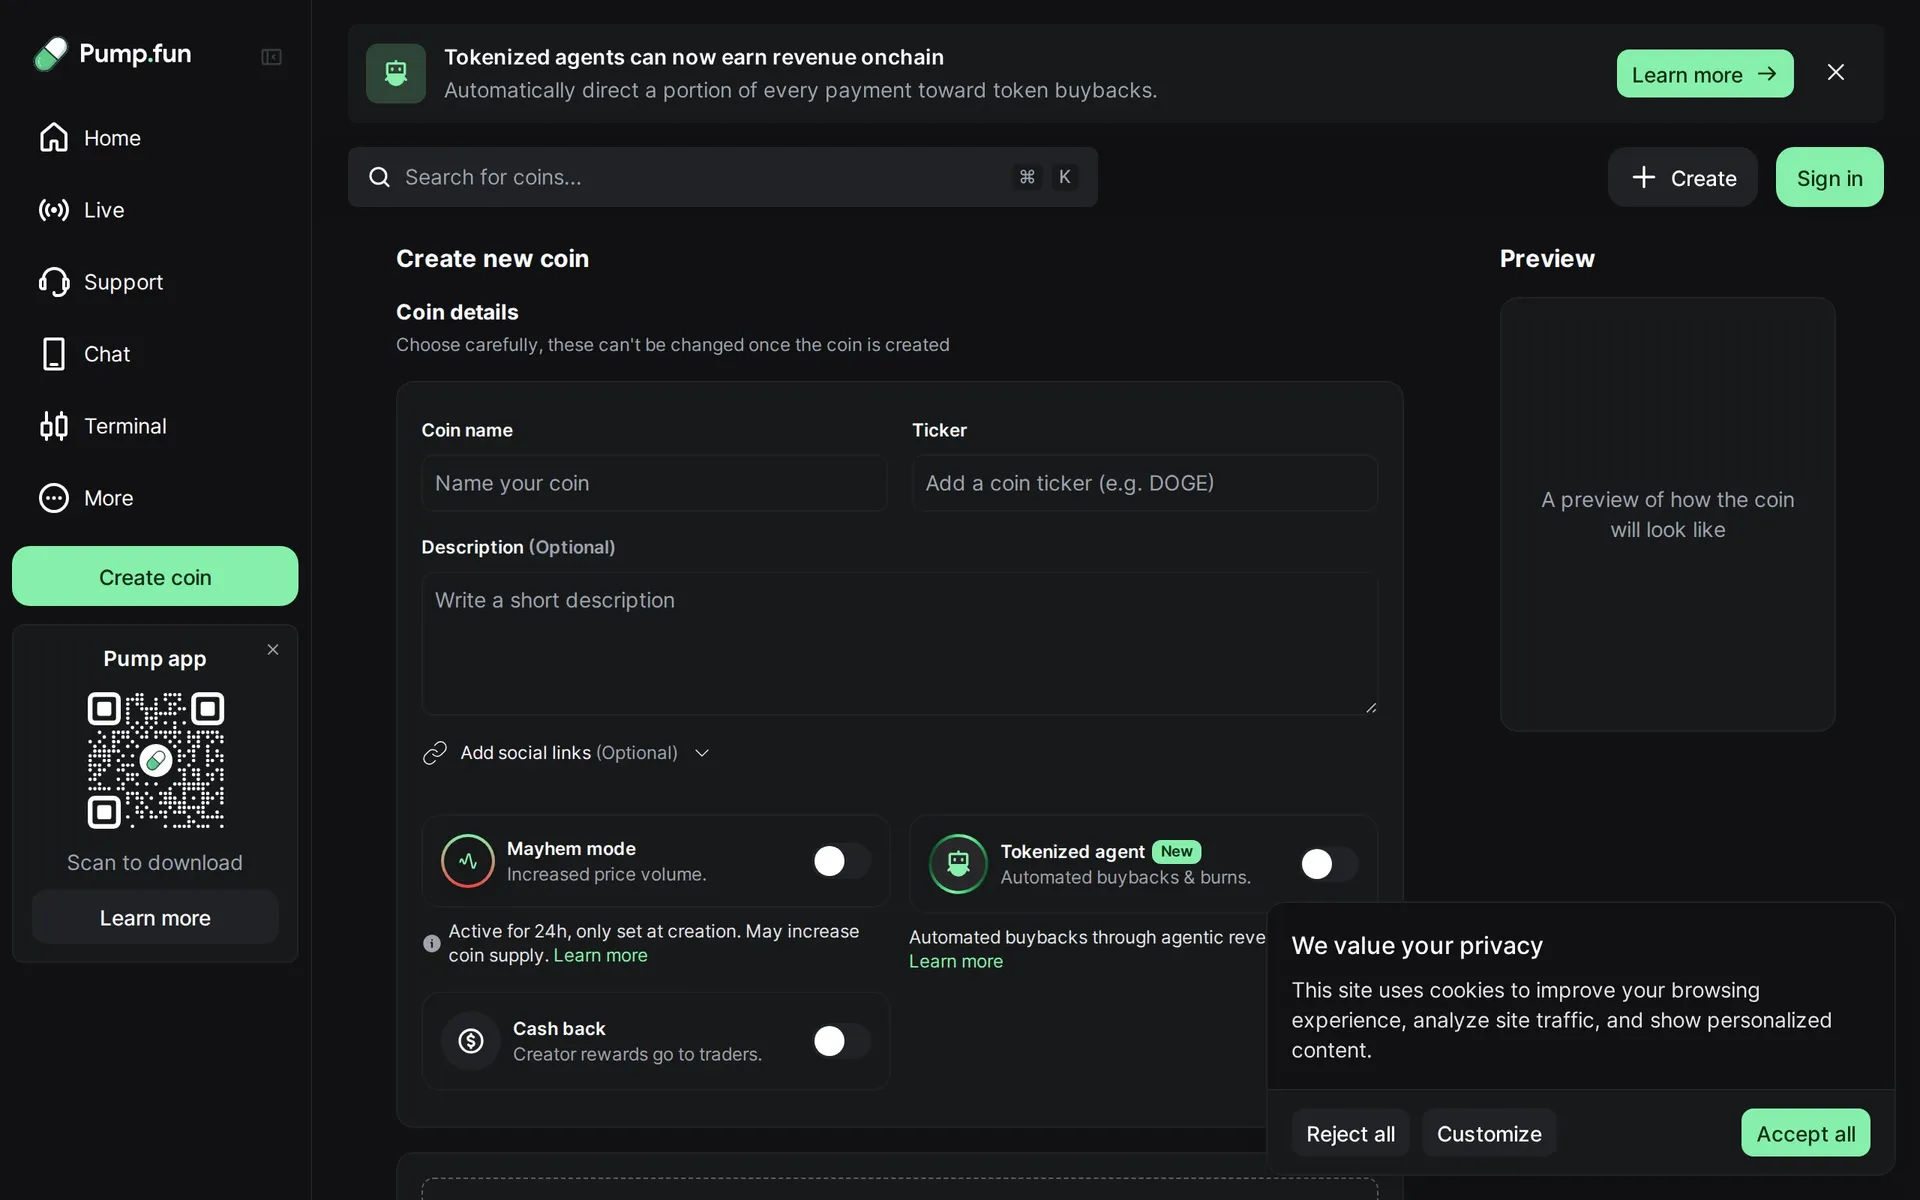Click the Tokenized agent robot icon
1920x1200 pixels.
(x=958, y=864)
